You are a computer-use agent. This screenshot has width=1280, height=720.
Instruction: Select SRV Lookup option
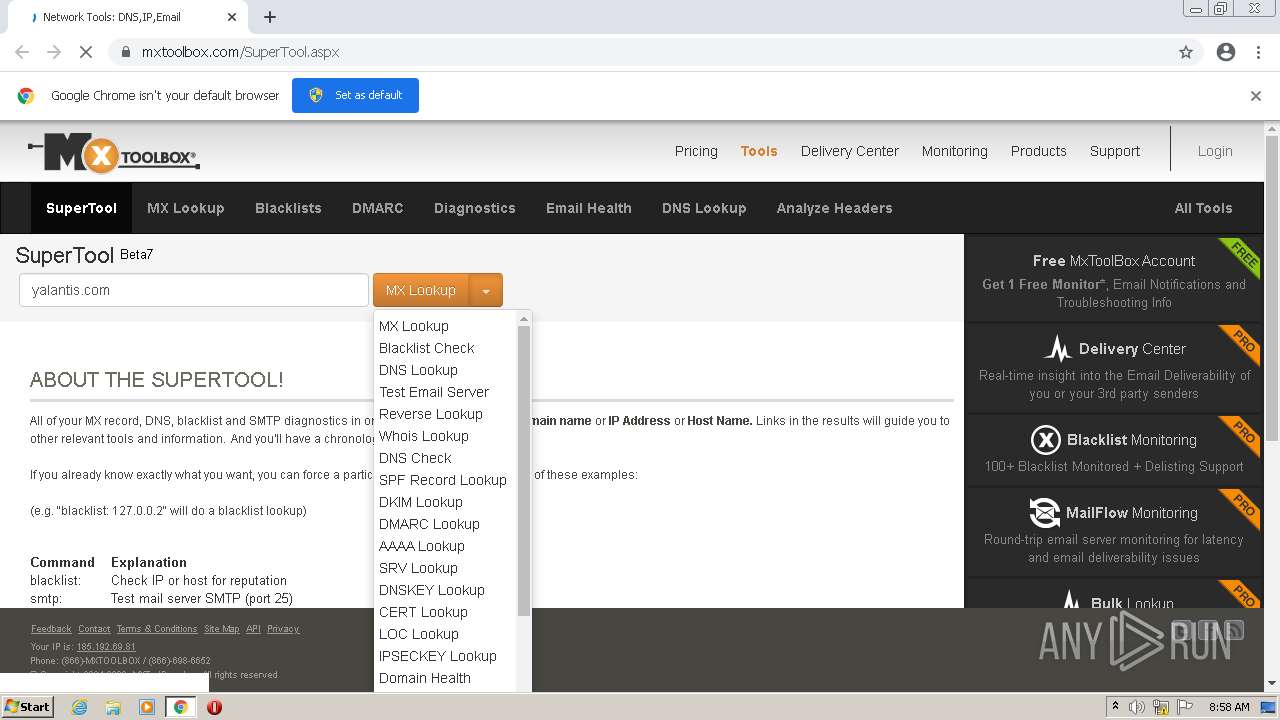(418, 568)
